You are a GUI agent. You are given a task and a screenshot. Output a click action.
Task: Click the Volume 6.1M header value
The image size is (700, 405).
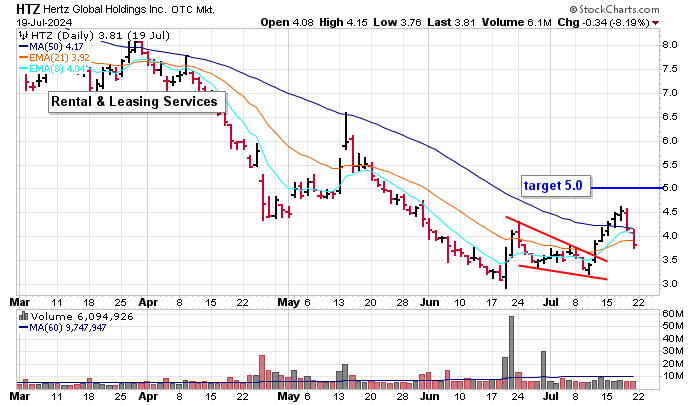coord(517,22)
